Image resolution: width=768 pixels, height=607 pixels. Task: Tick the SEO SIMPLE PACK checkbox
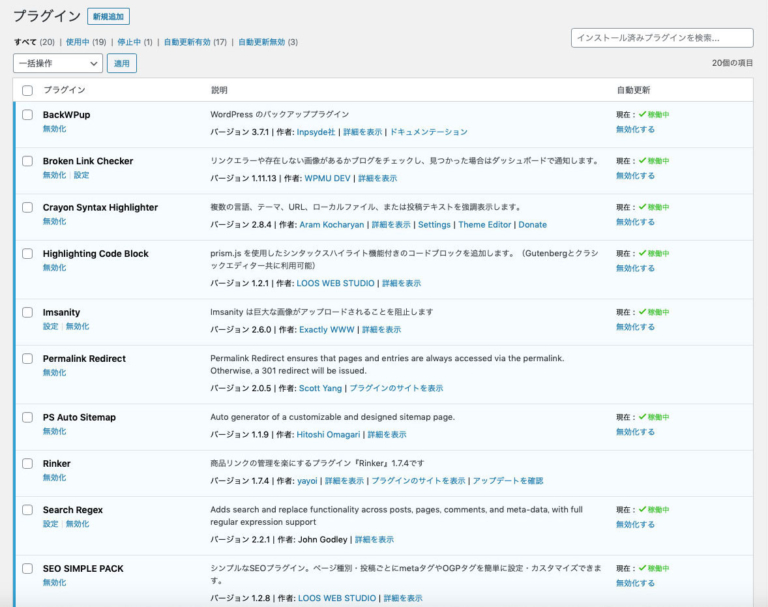pos(27,569)
